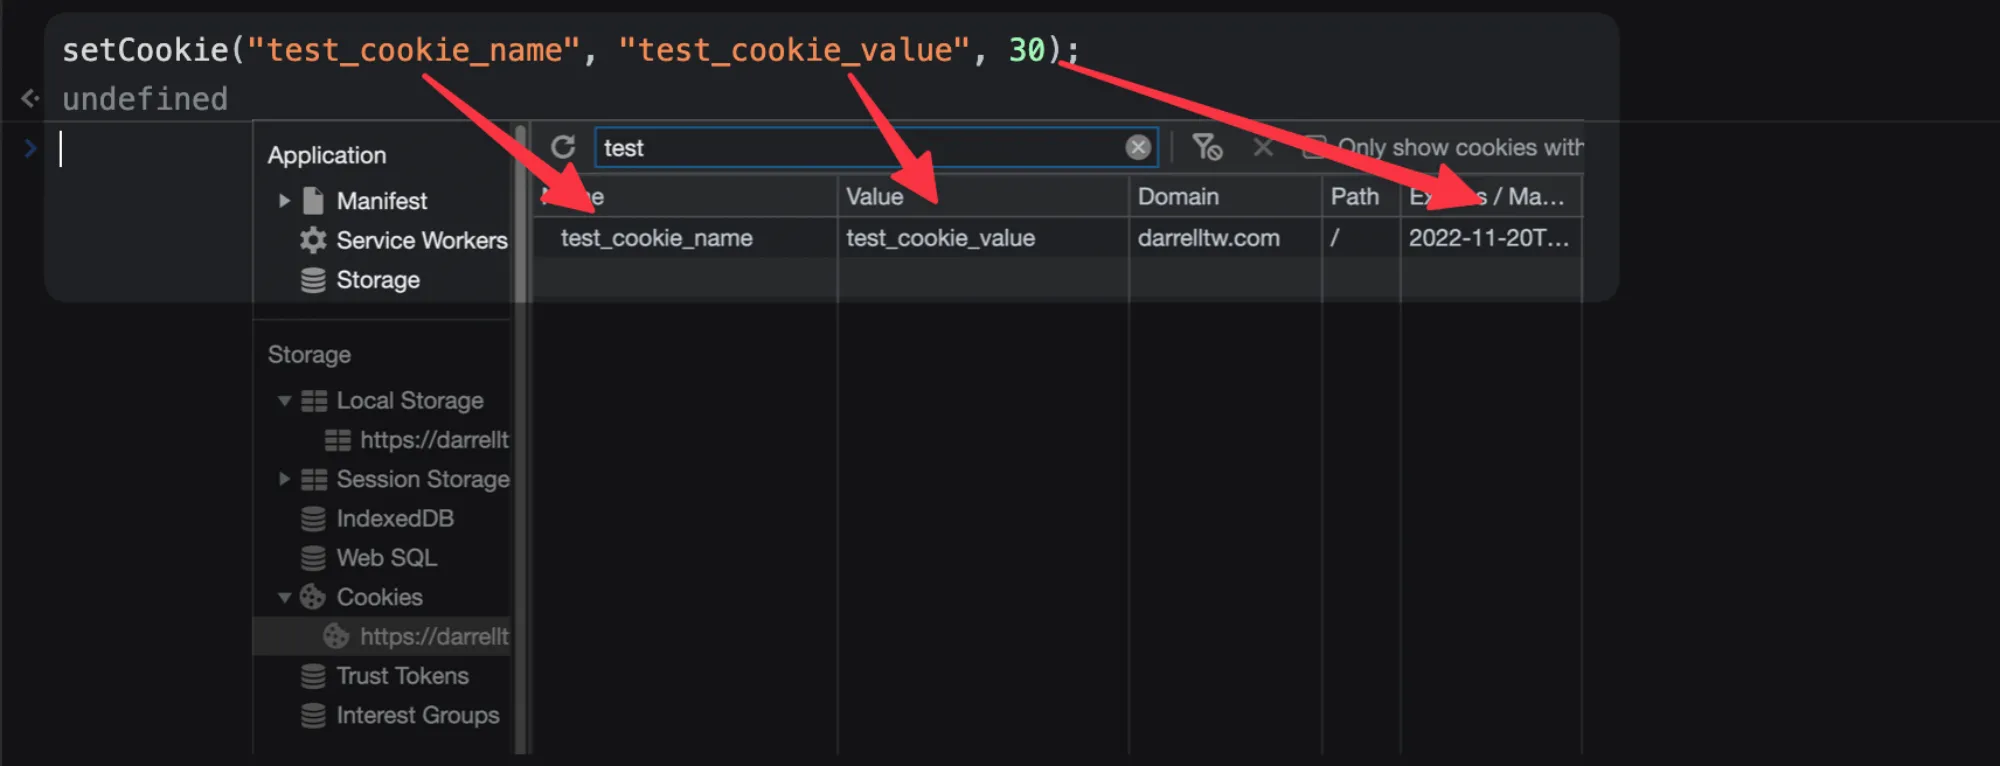The height and width of the screenshot is (766, 2000).
Task: Expand the Manifest section arrow
Action: pyautogui.click(x=283, y=200)
